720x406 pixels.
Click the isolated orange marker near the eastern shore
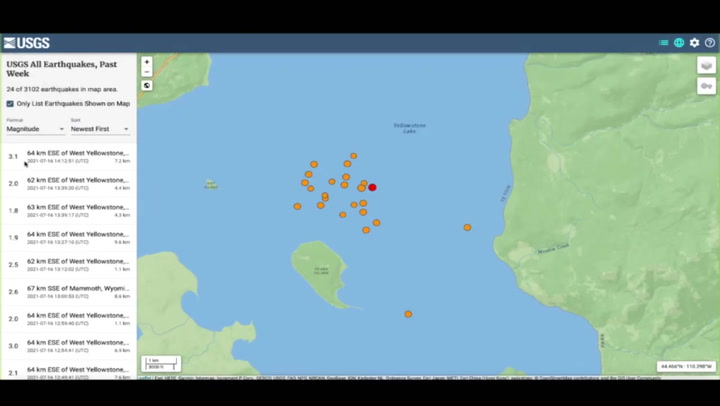(x=467, y=227)
